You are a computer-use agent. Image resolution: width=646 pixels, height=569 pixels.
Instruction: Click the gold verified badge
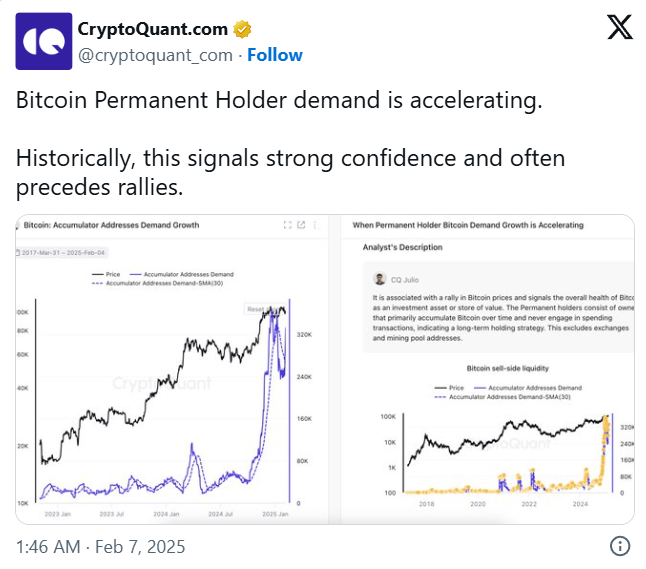point(242,30)
